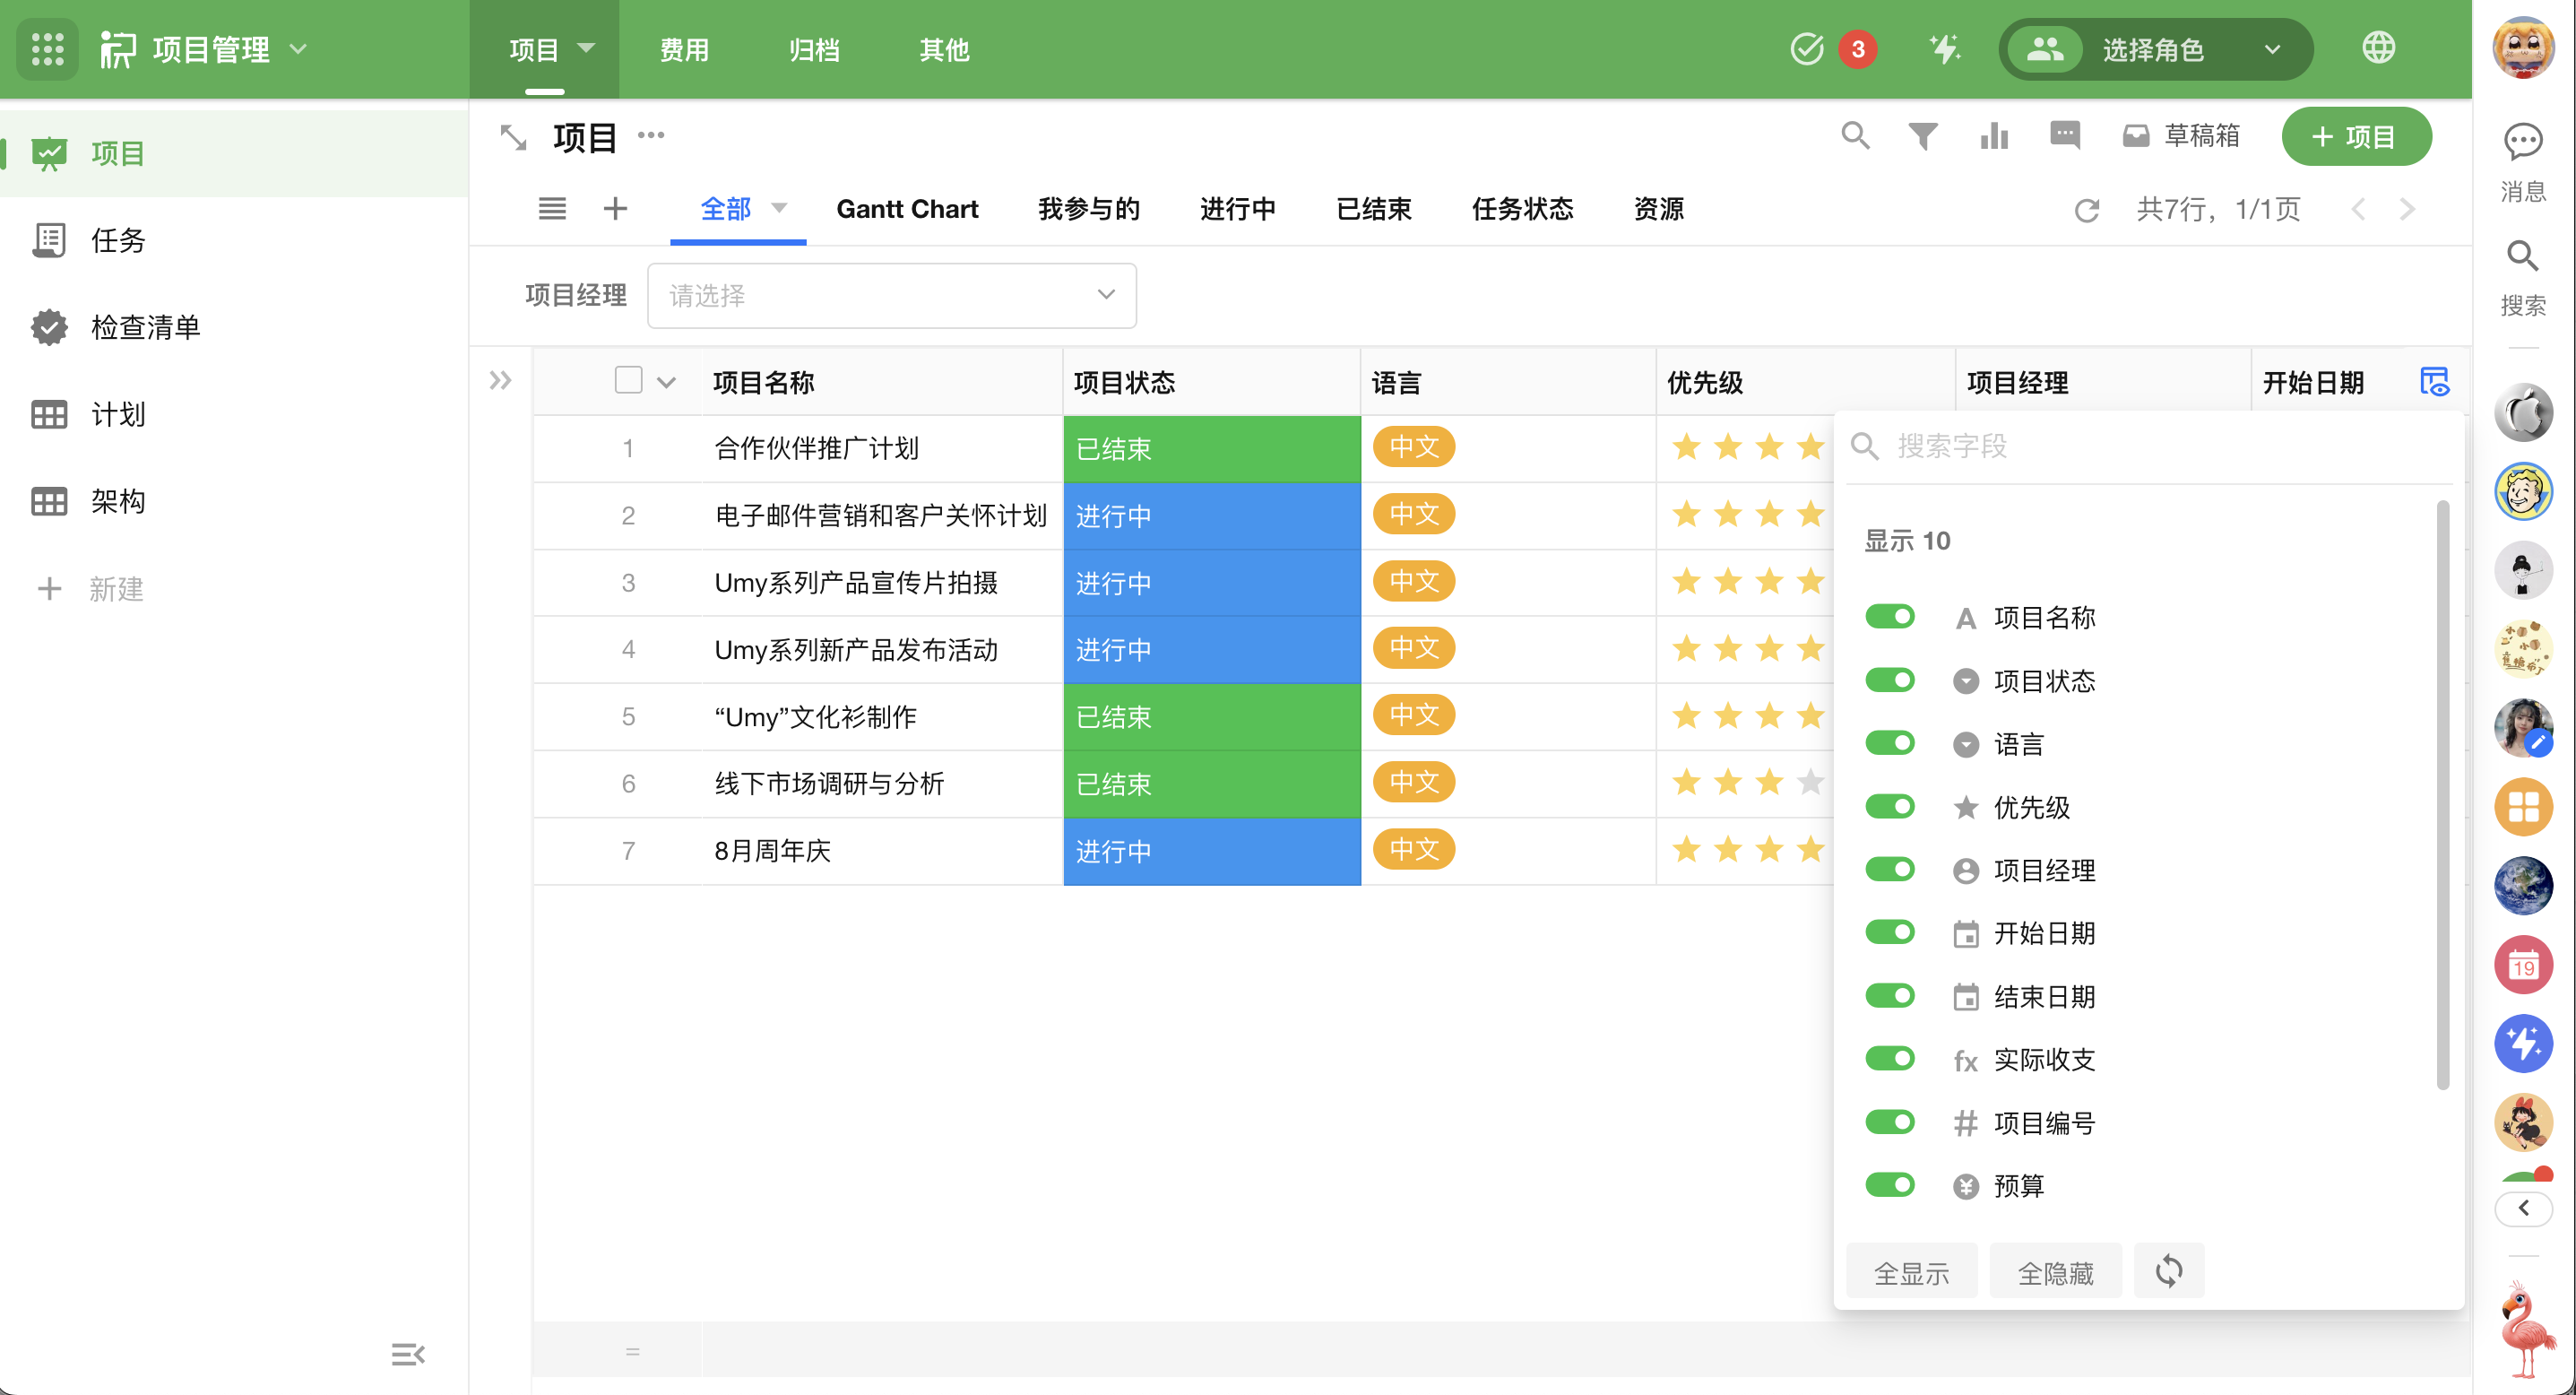Switch to the Gantt Chart tab
Screen dimensions: 2576x1395
907,209
